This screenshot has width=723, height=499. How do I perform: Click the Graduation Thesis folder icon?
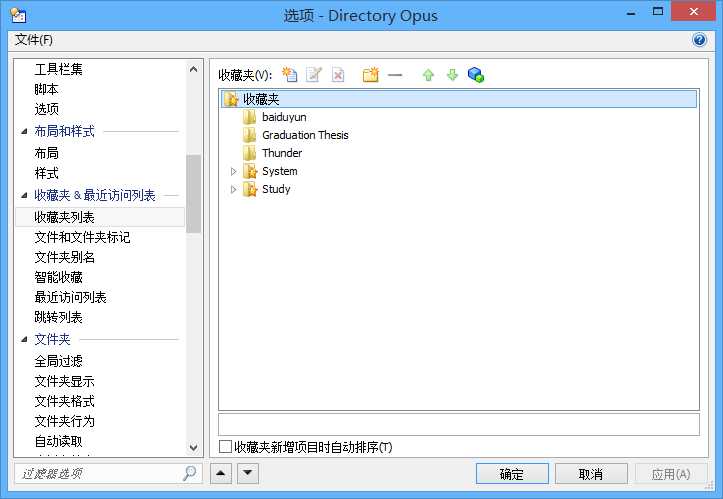249,135
